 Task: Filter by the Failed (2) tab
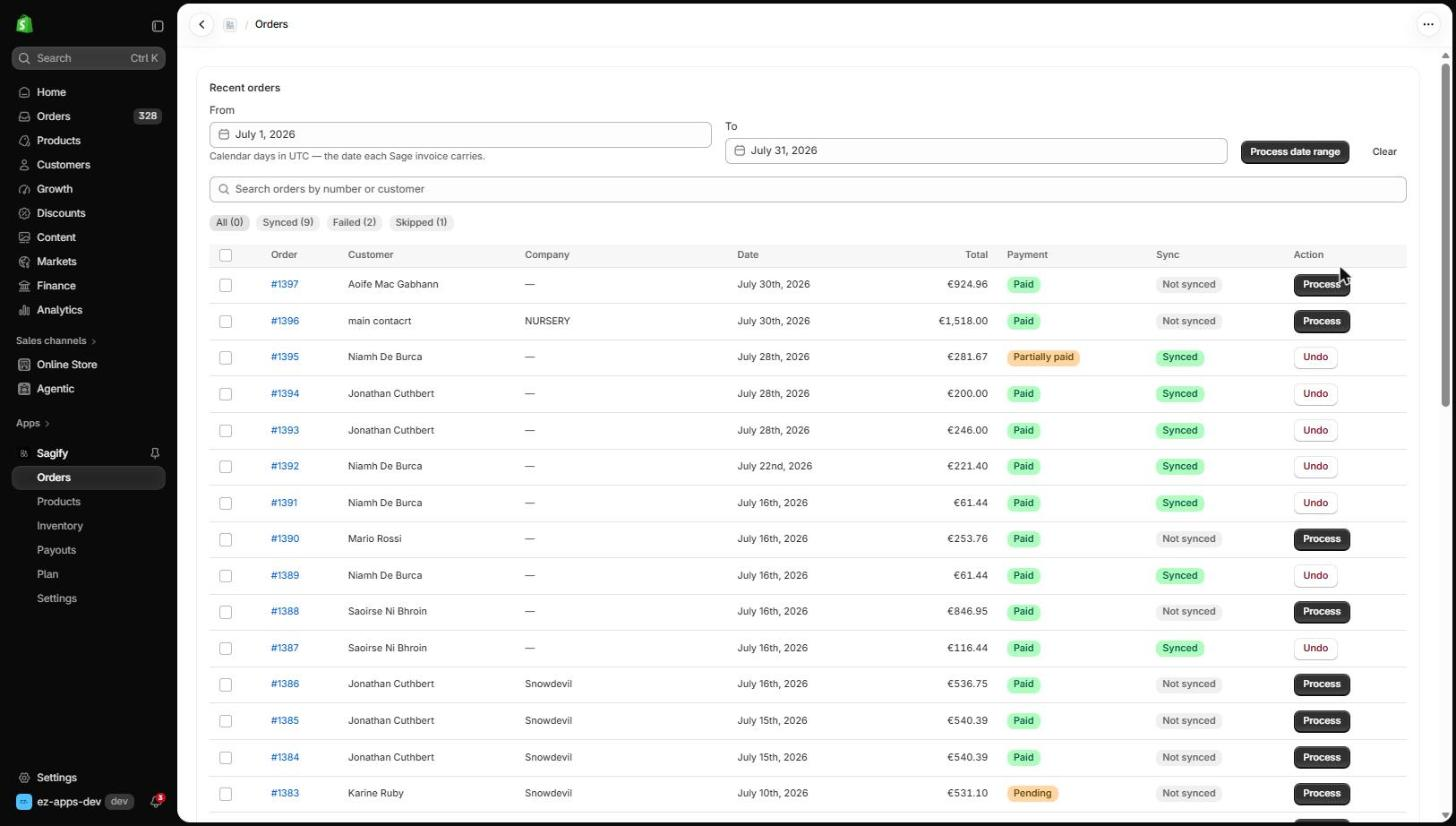354,223
